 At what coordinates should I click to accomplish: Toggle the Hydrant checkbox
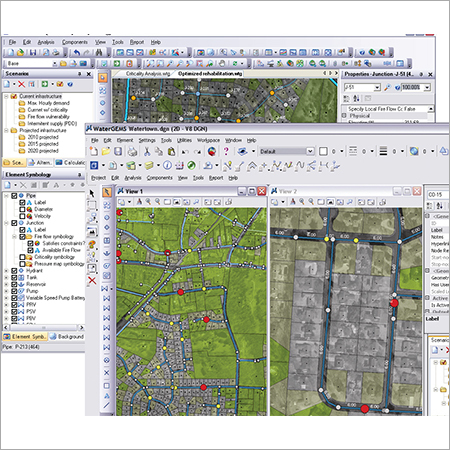pos(14,271)
